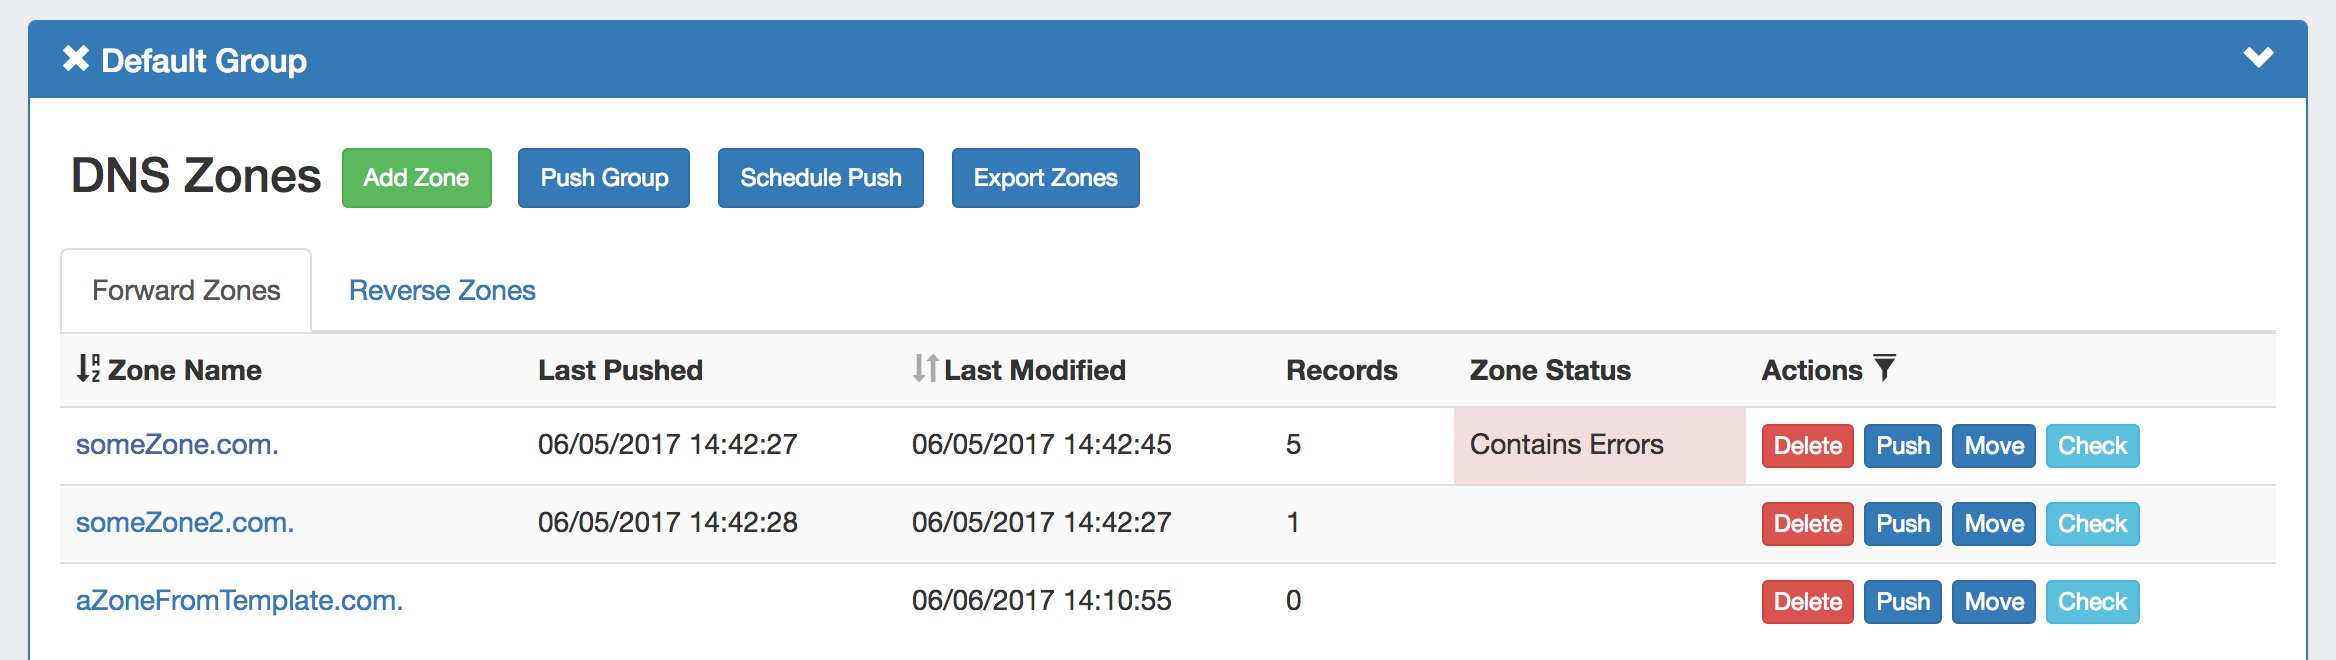The image size is (2336, 660).
Task: Open the Actions filter funnel icon
Action: pyautogui.click(x=1884, y=368)
